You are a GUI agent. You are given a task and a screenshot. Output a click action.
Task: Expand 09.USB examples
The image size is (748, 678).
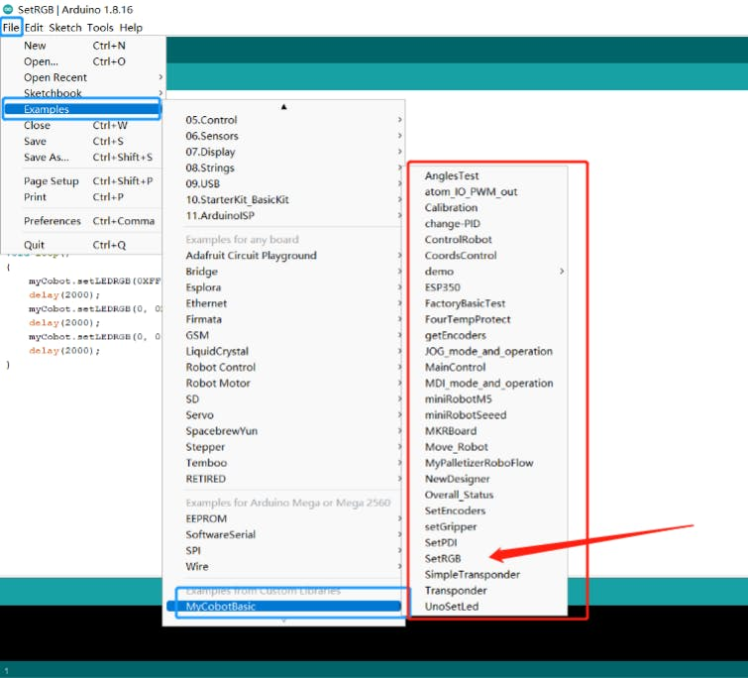[x=284, y=184]
